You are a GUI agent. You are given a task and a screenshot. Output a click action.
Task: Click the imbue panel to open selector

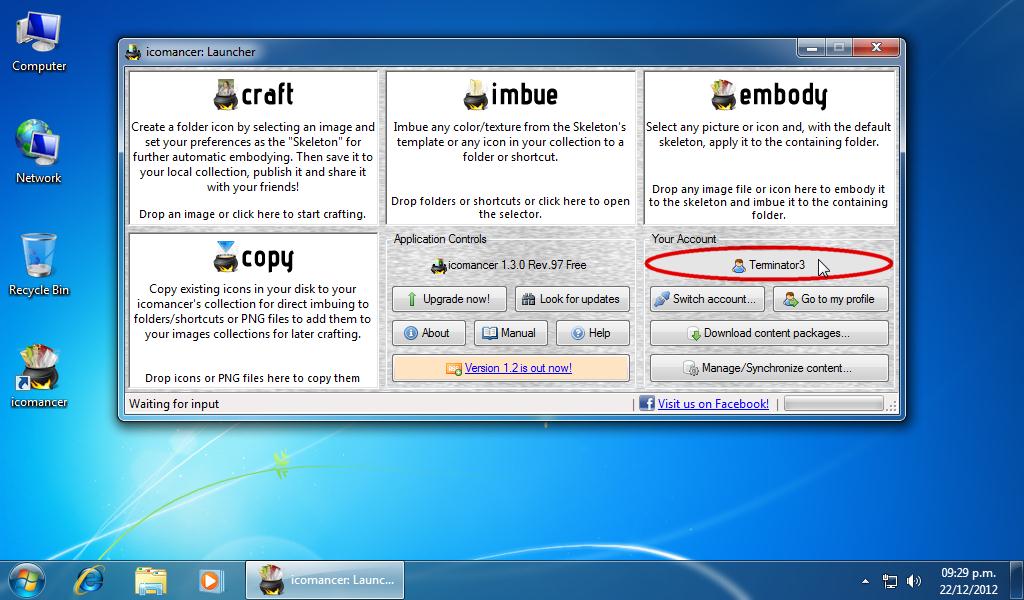click(x=510, y=148)
